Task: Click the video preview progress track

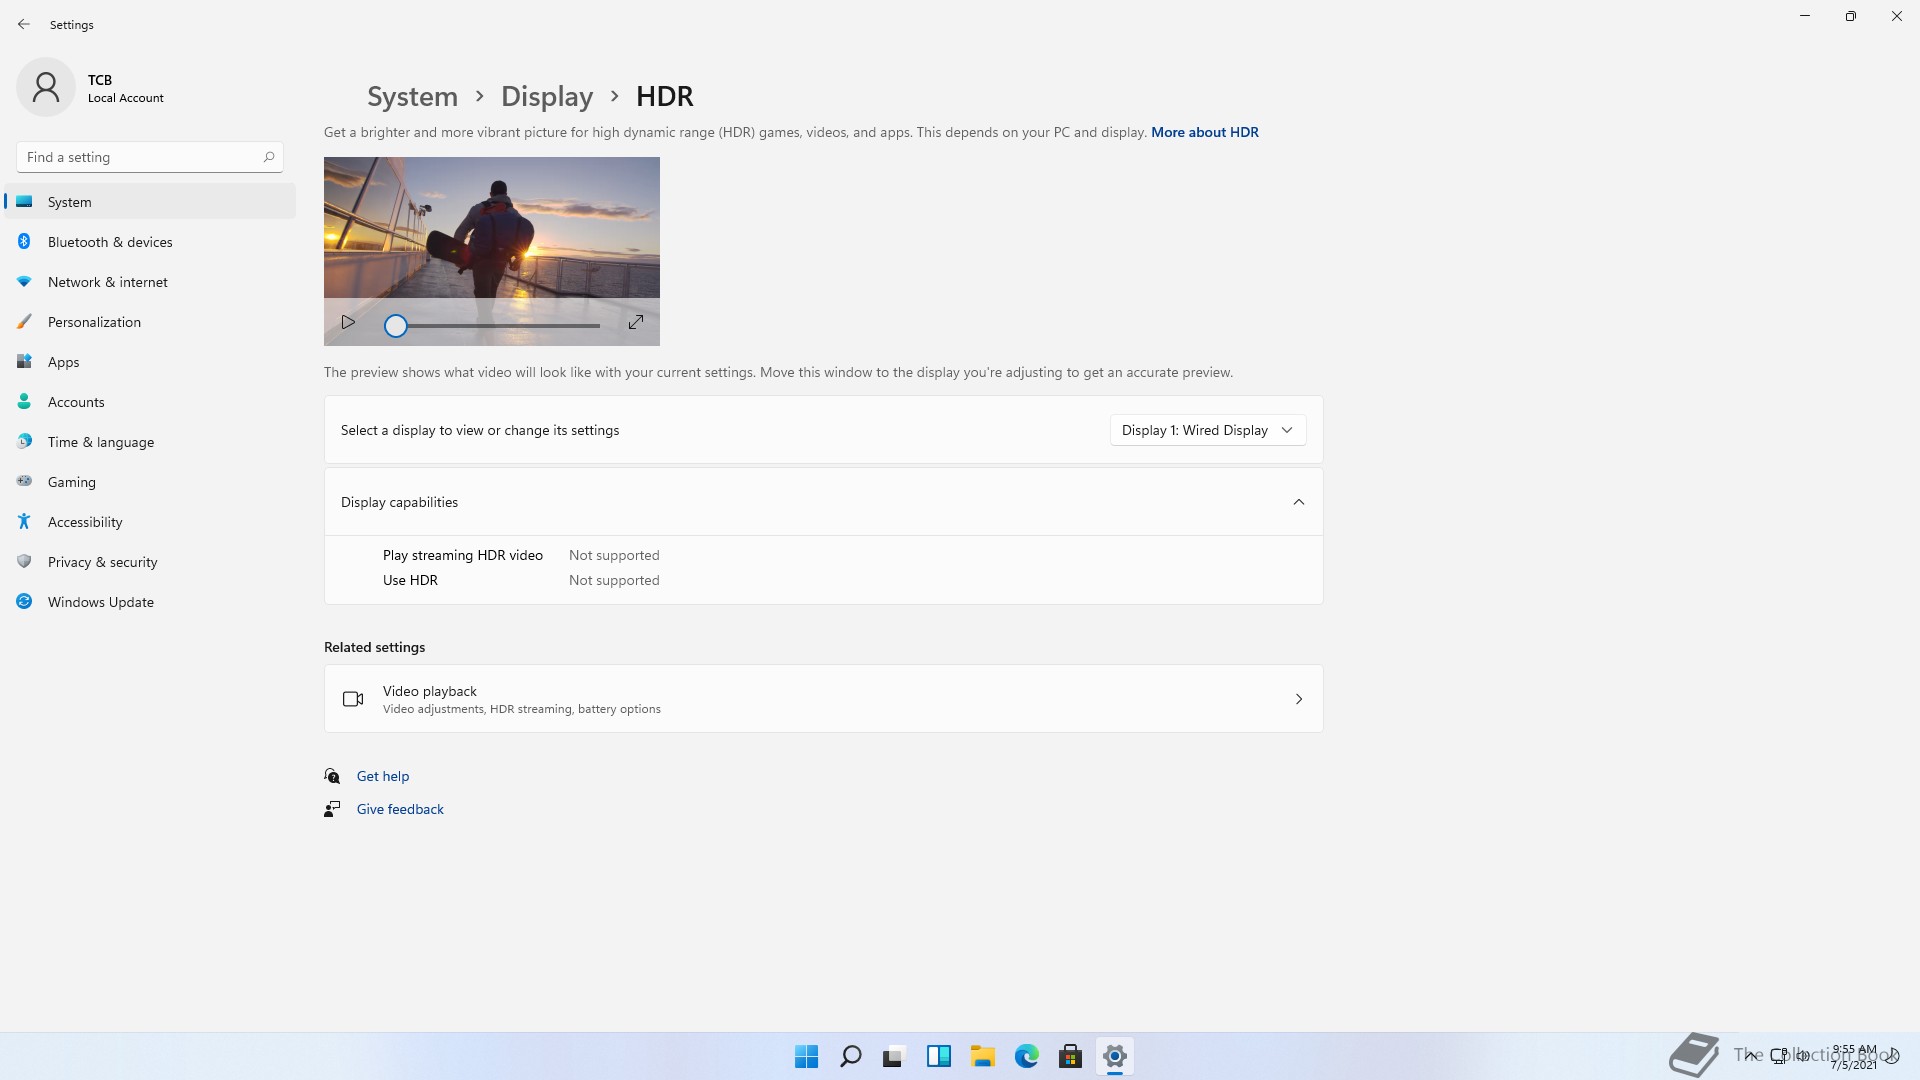Action: 503,326
